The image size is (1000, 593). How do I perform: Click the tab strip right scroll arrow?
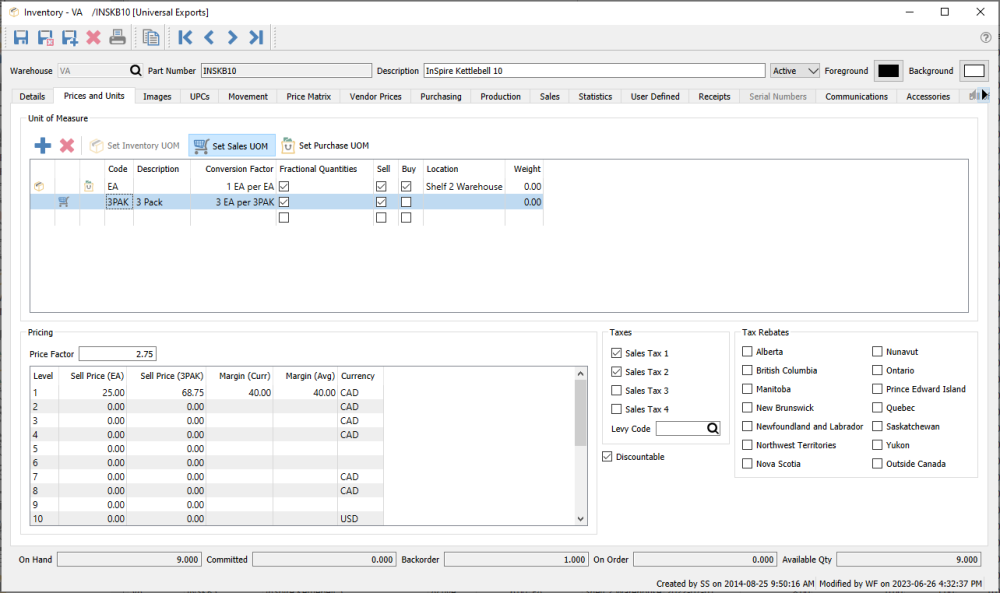click(984, 95)
